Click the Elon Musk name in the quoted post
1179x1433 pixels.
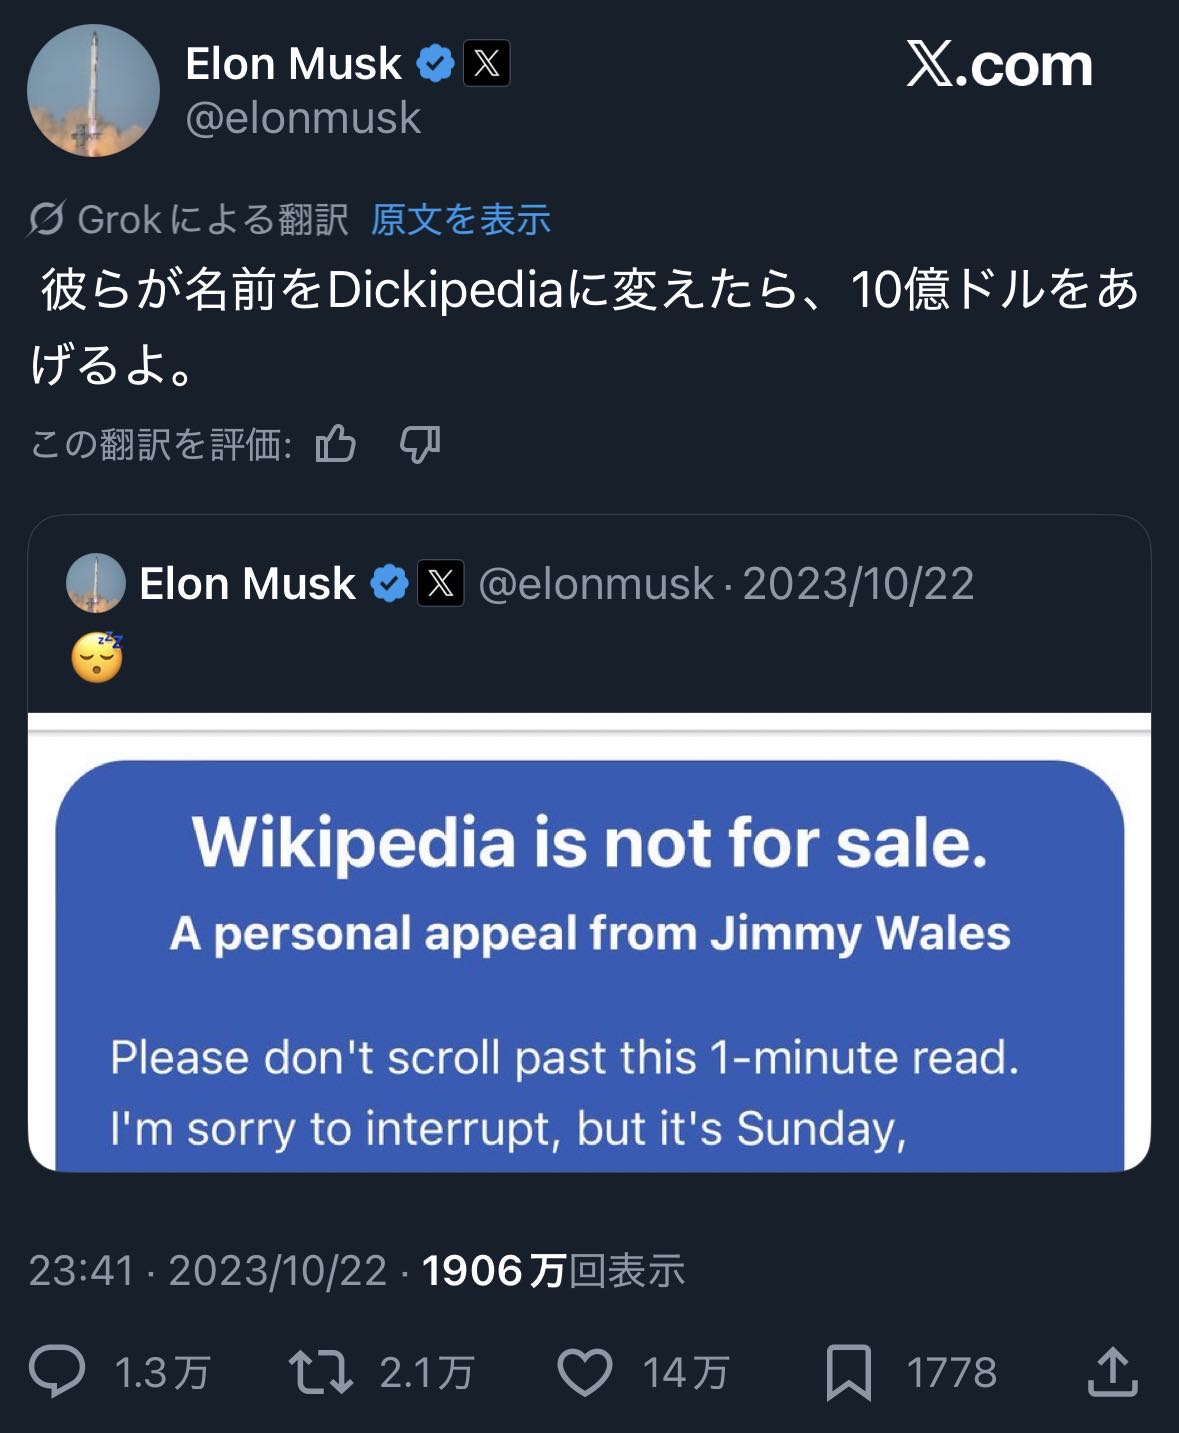tap(247, 584)
